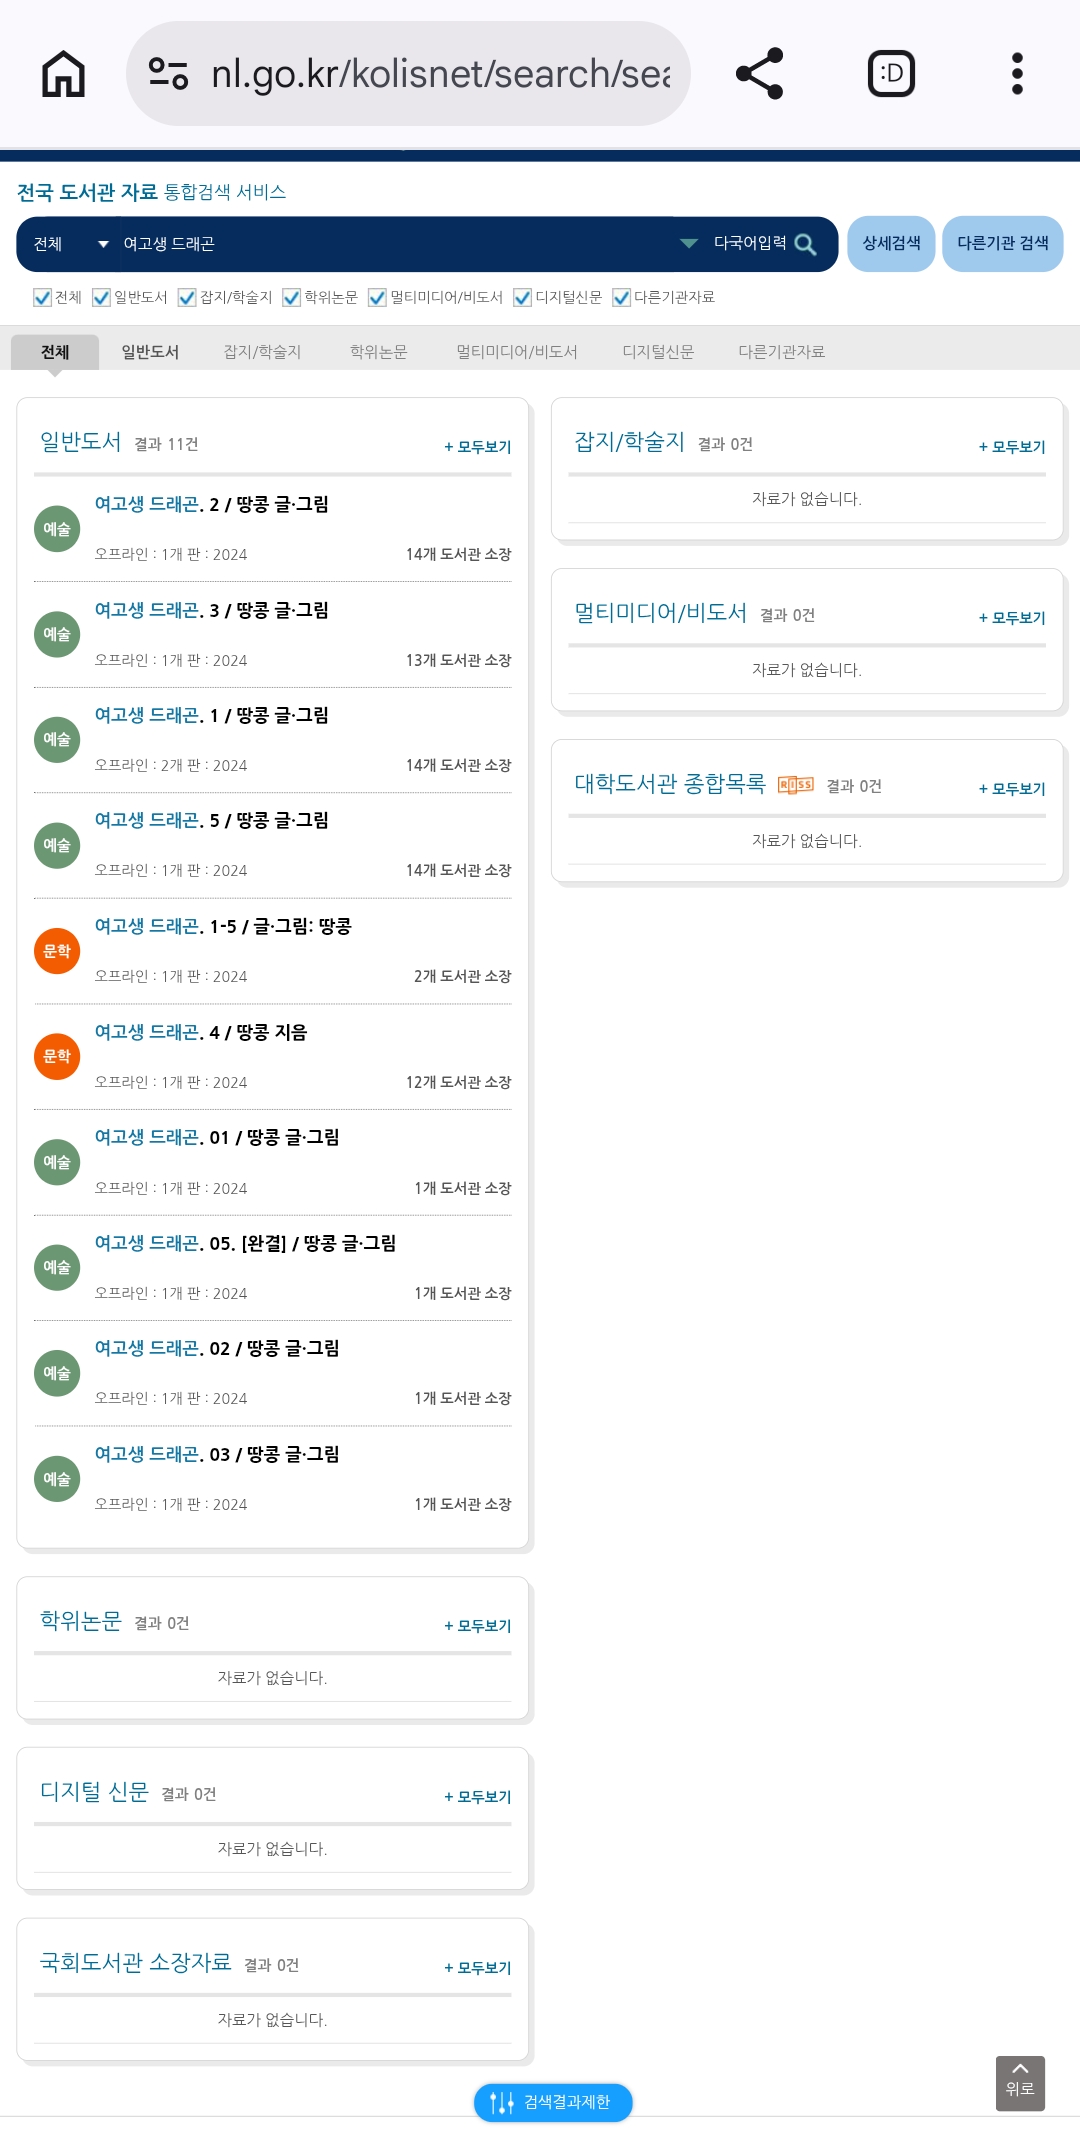Click the 상세검색 button

coord(891,243)
